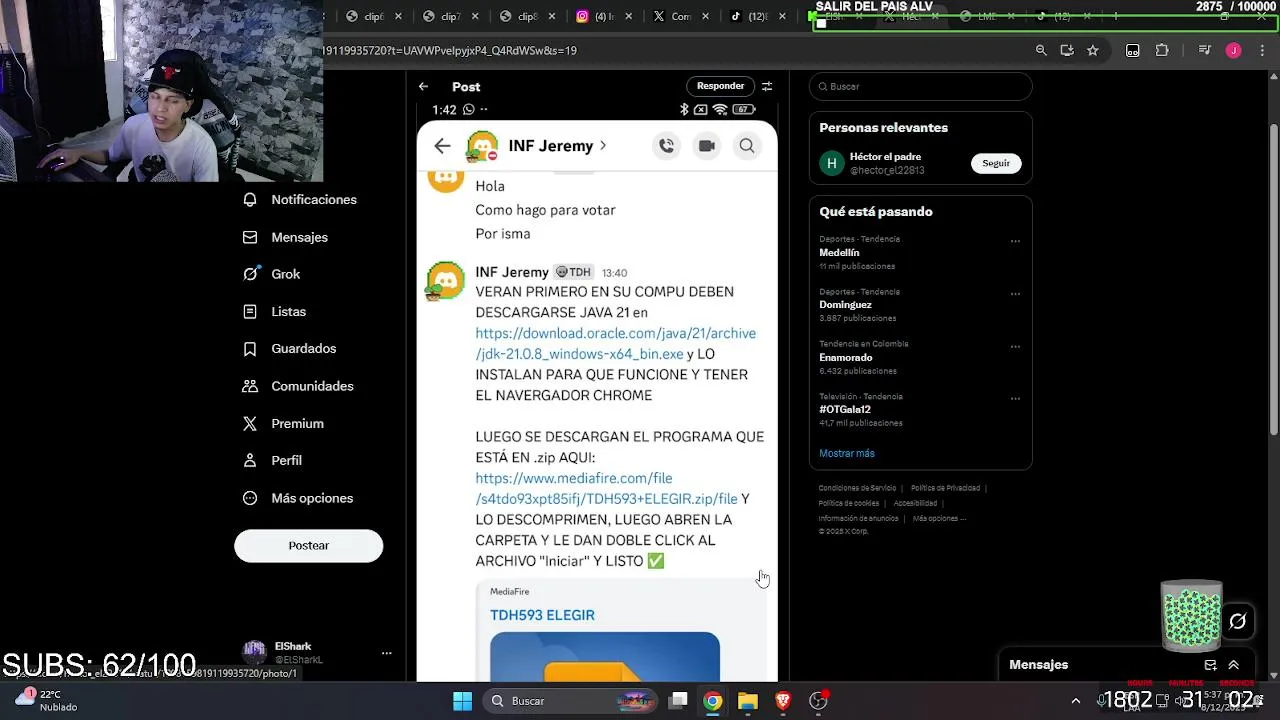This screenshot has height=720, width=1280.
Task: Click the Buscar search field on X
Action: (x=920, y=86)
